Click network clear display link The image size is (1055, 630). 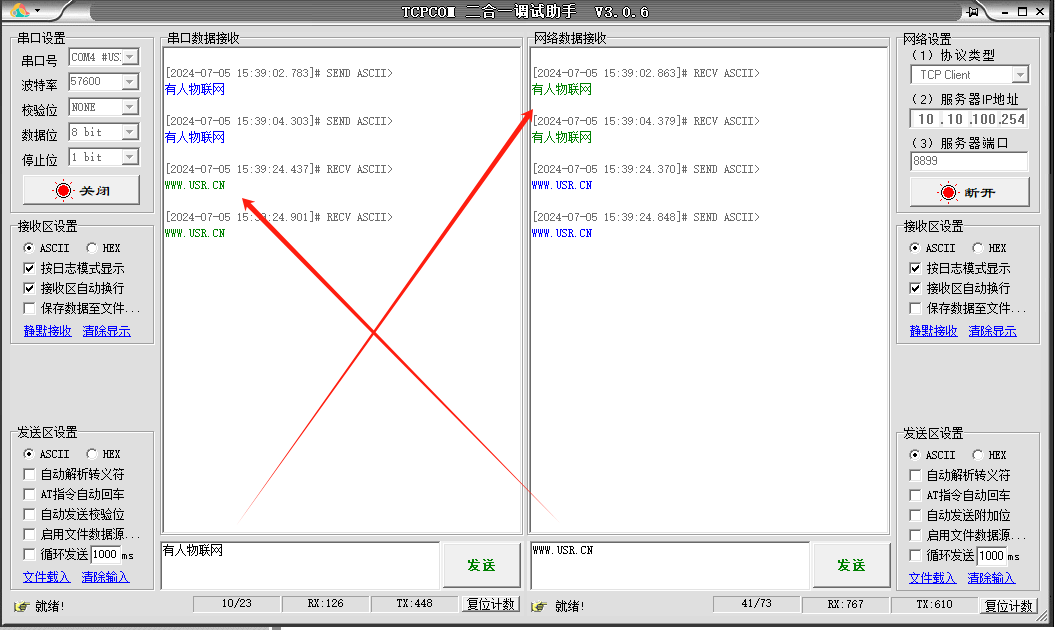[x=992, y=330]
